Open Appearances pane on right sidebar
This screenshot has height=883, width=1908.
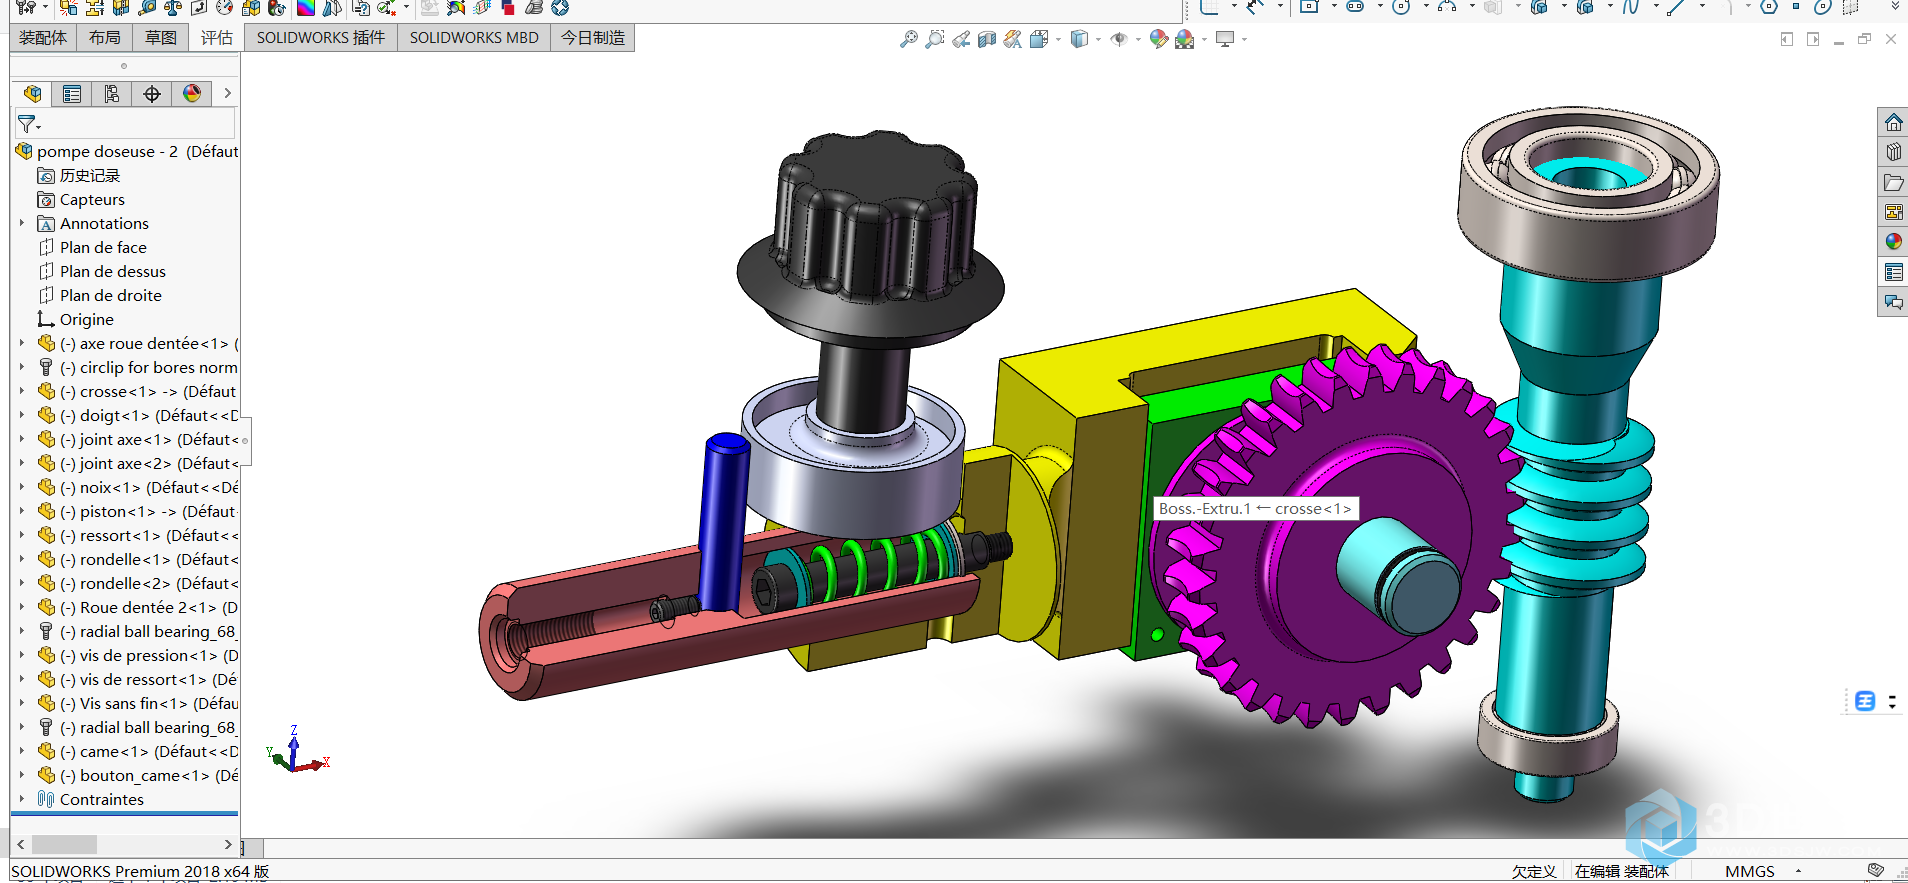click(x=1893, y=242)
